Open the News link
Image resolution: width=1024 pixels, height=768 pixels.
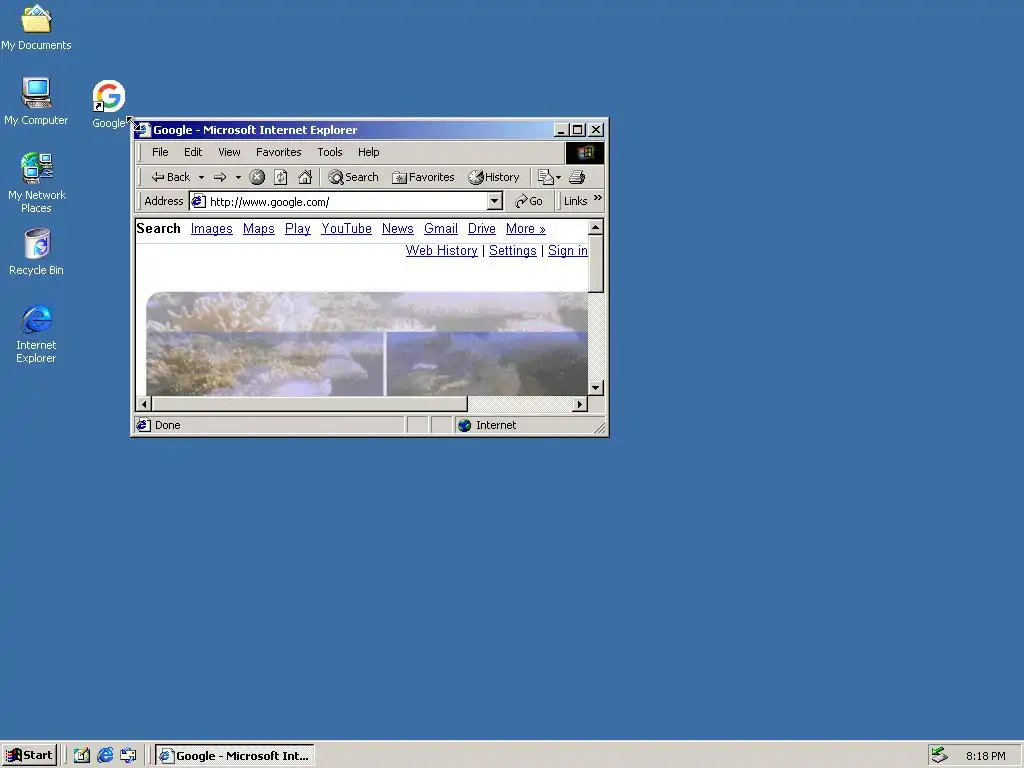pyautogui.click(x=398, y=229)
